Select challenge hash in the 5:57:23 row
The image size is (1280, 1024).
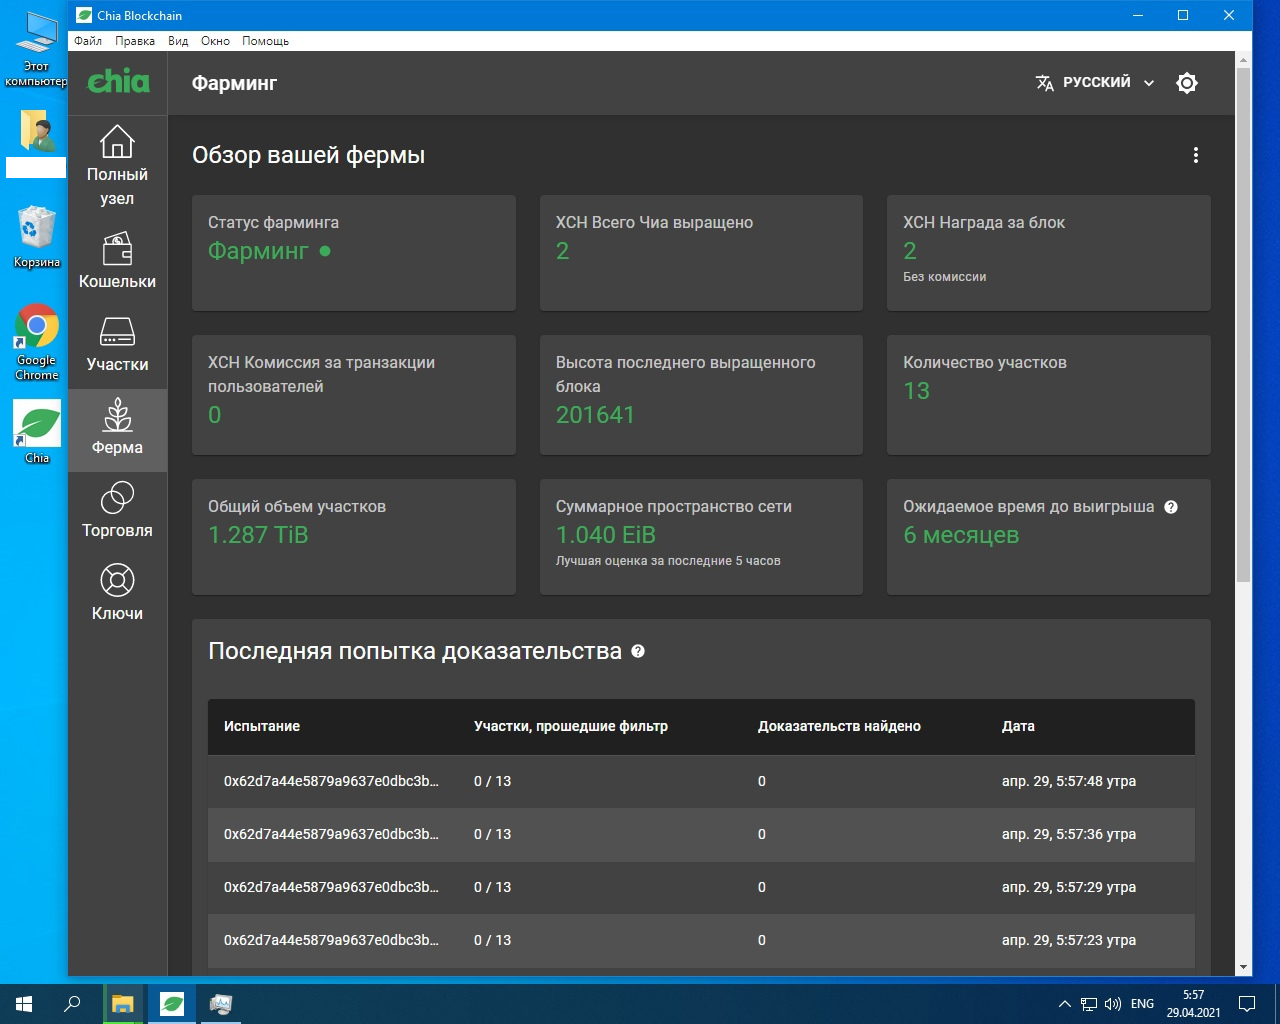pyautogui.click(x=331, y=940)
